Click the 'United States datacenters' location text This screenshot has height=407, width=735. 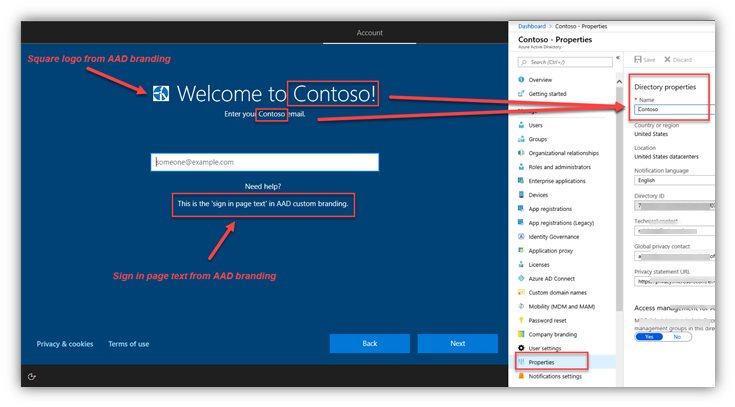[666, 157]
